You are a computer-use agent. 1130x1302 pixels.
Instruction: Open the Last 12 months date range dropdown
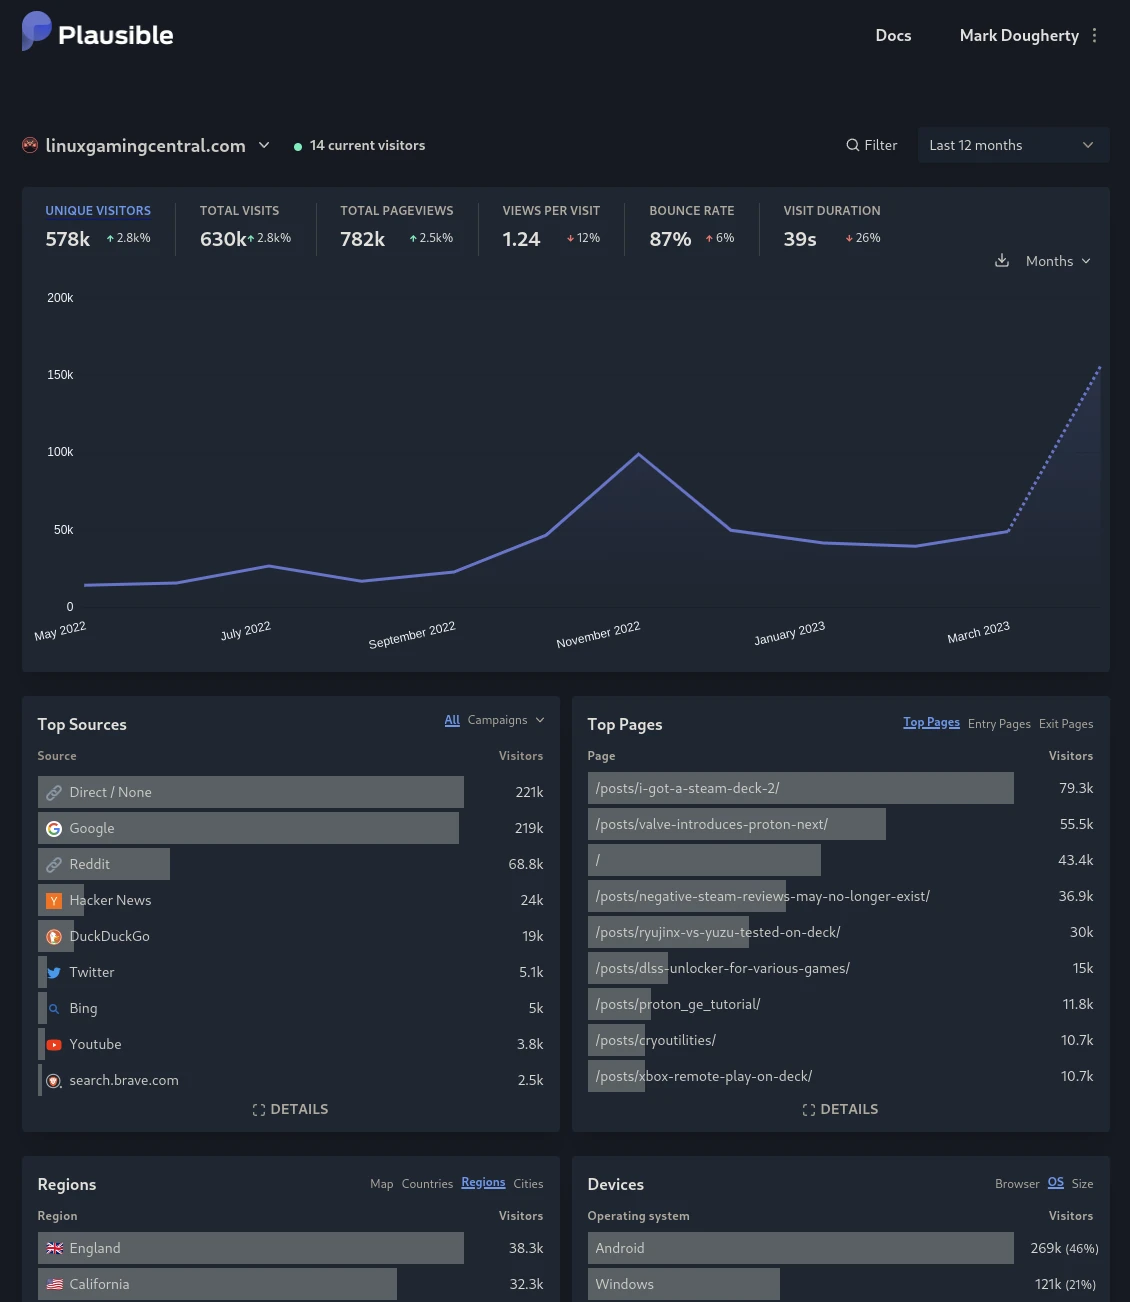(1014, 145)
